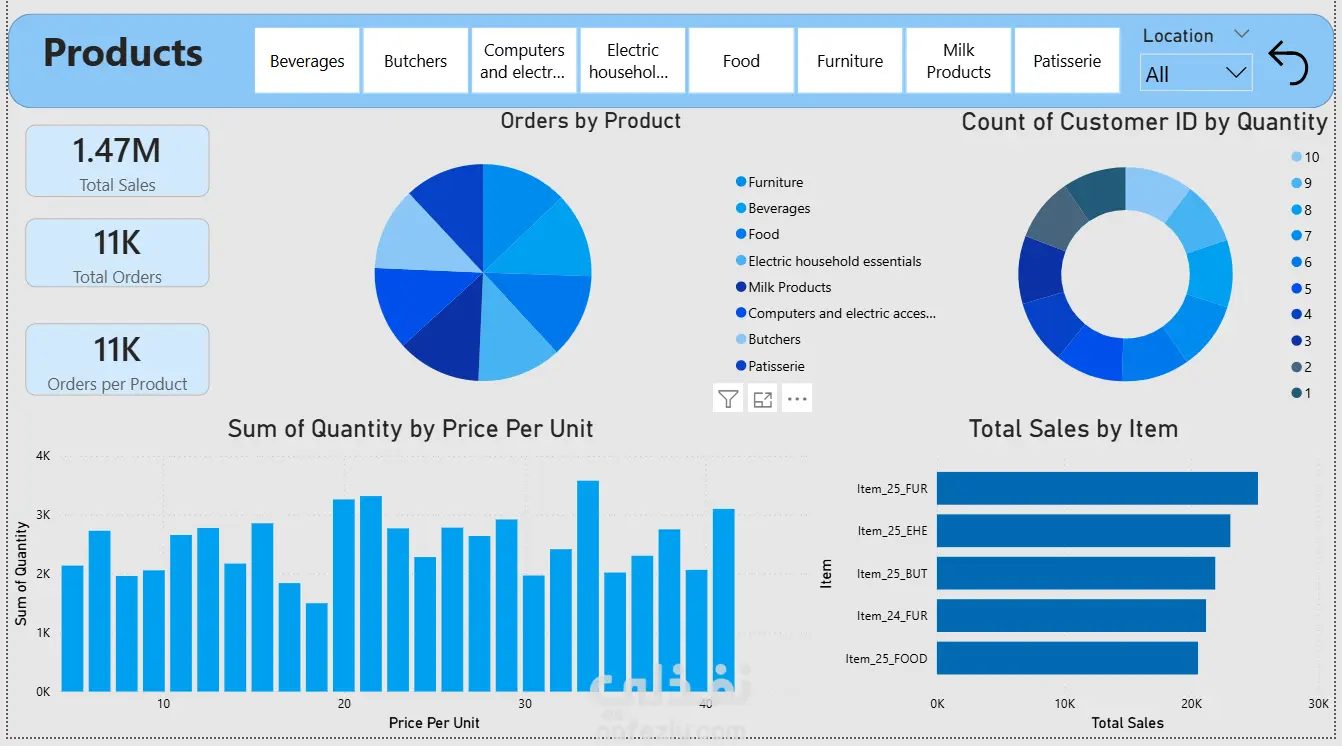The width and height of the screenshot is (1342, 746).
Task: Click the focus mode icon
Action: 763,399
